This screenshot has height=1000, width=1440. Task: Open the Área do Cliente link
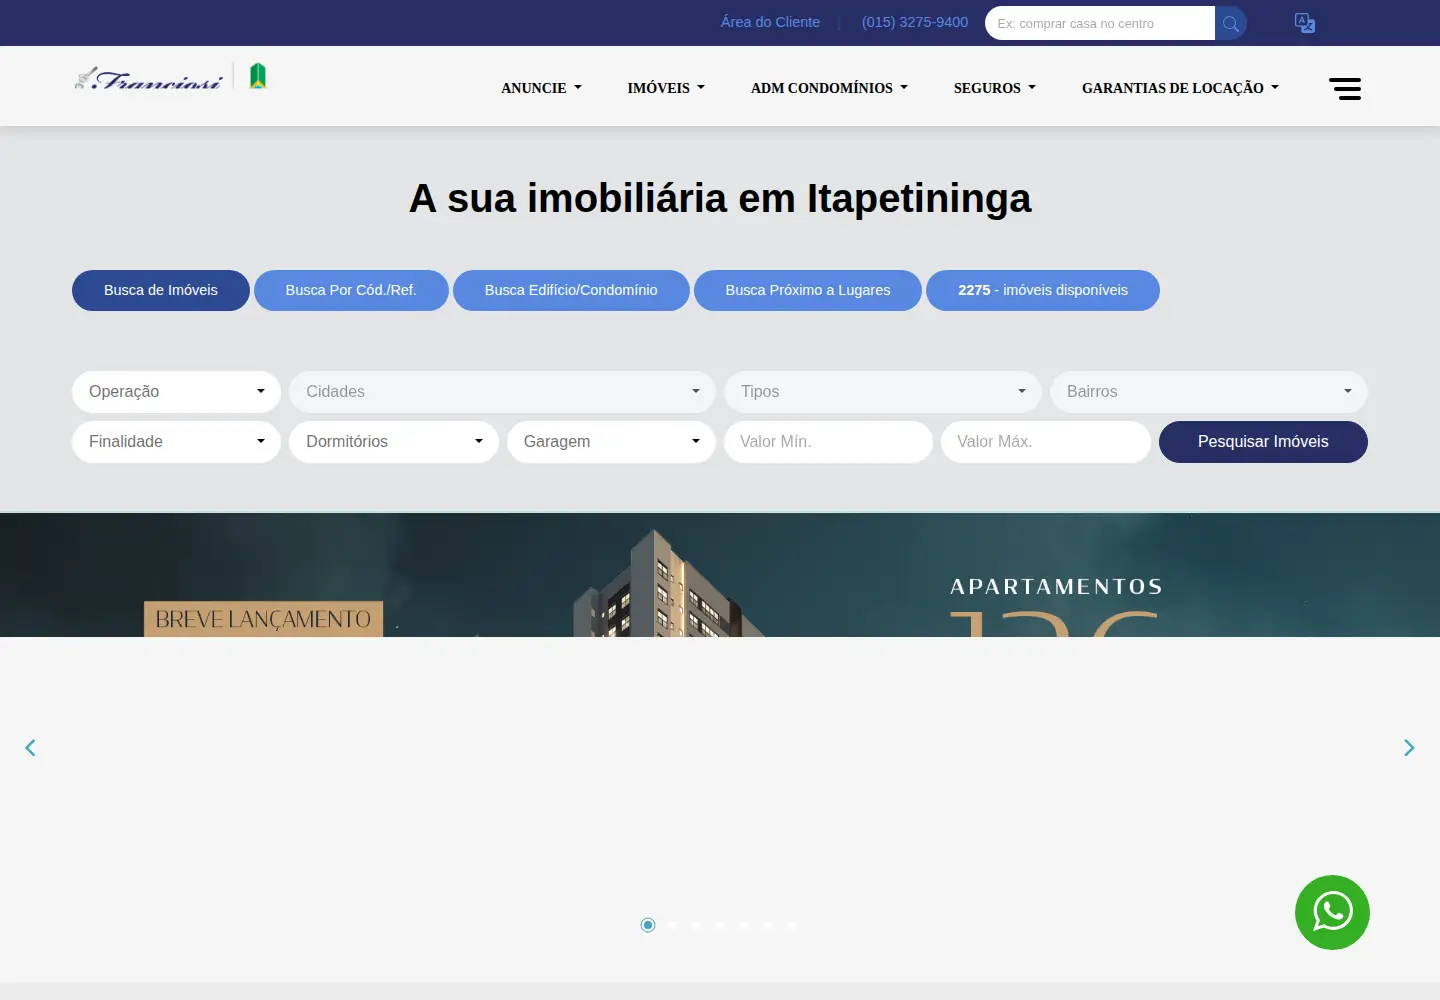tap(770, 22)
